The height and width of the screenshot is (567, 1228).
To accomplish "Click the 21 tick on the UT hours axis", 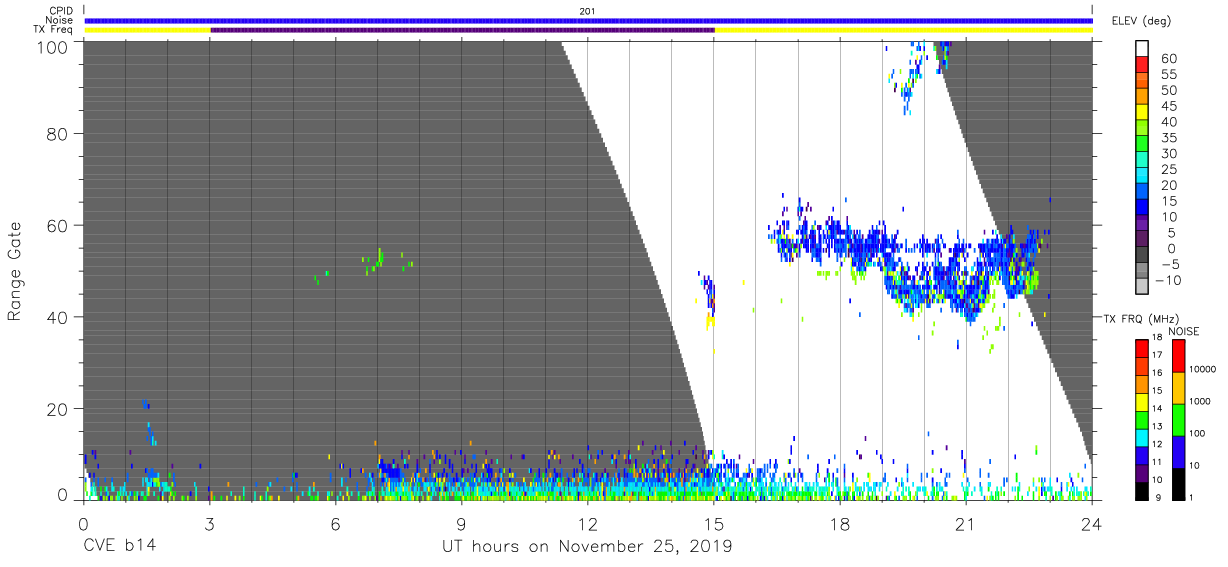I will pos(966,523).
